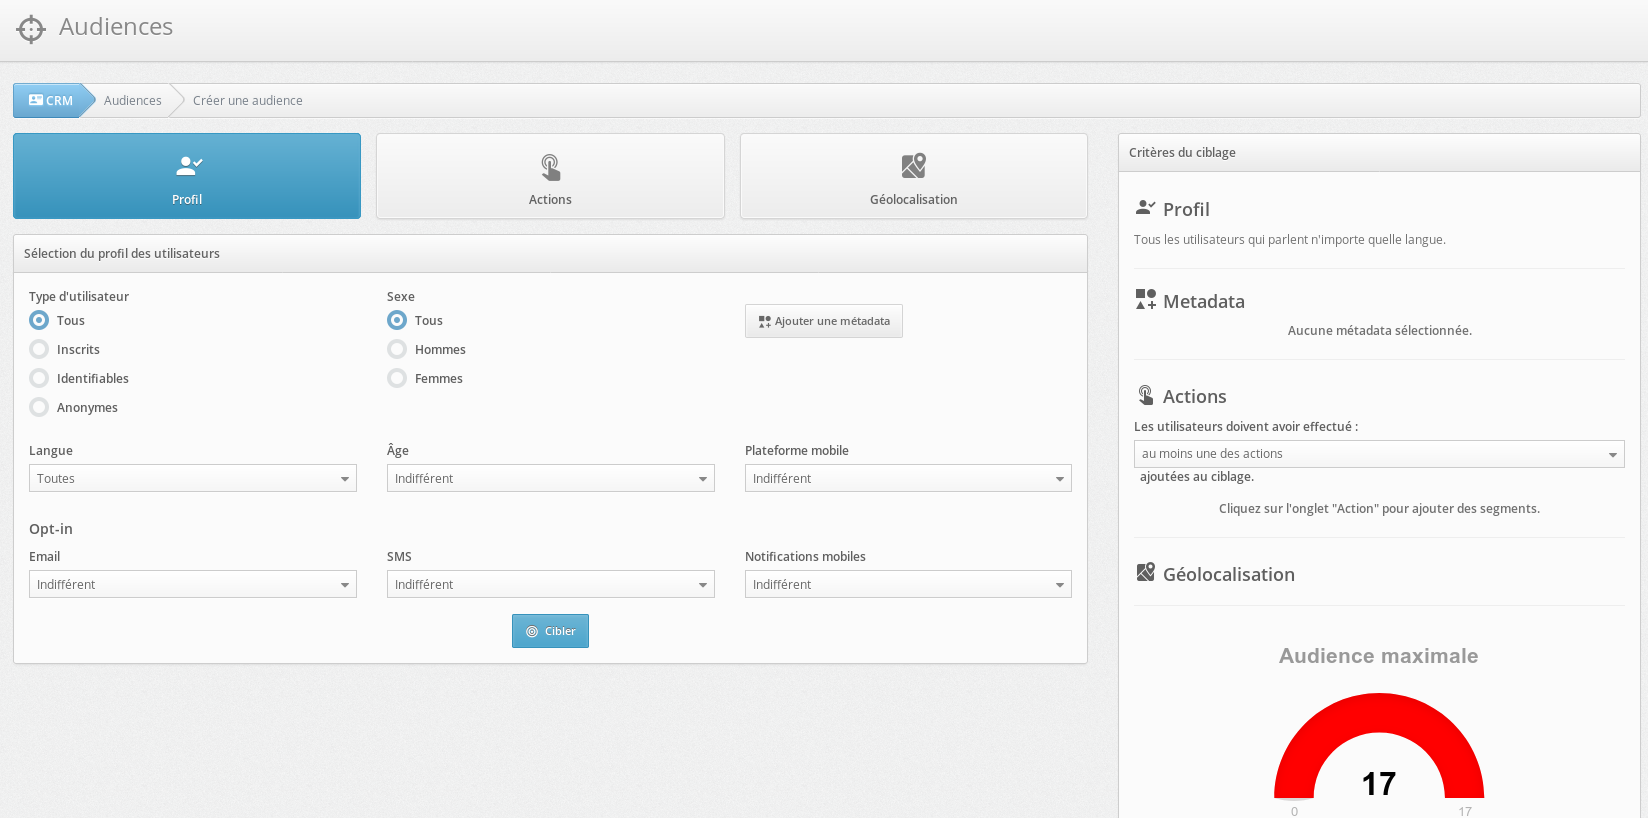Open the Langue dropdown
Screen dimensions: 1648x818
pyautogui.click(x=192, y=478)
